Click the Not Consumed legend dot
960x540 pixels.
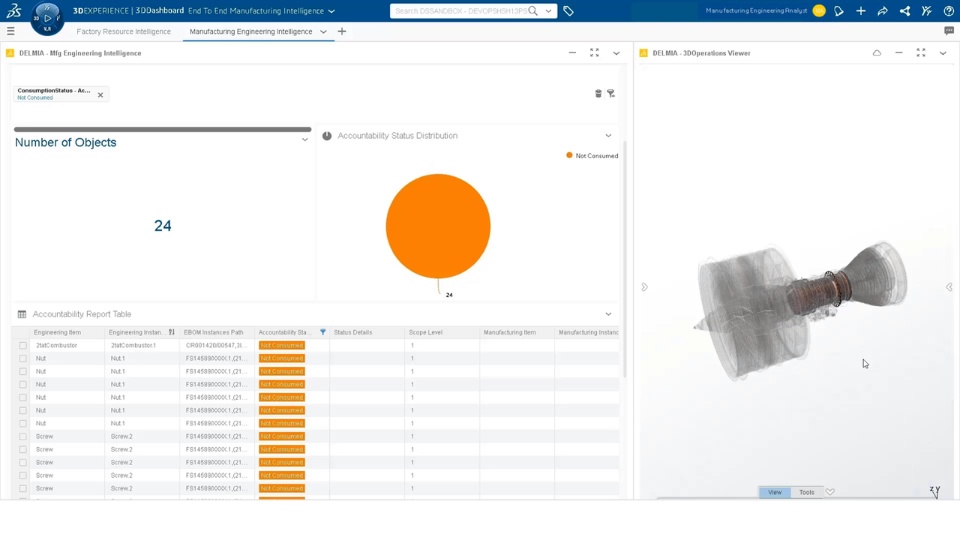(x=569, y=156)
